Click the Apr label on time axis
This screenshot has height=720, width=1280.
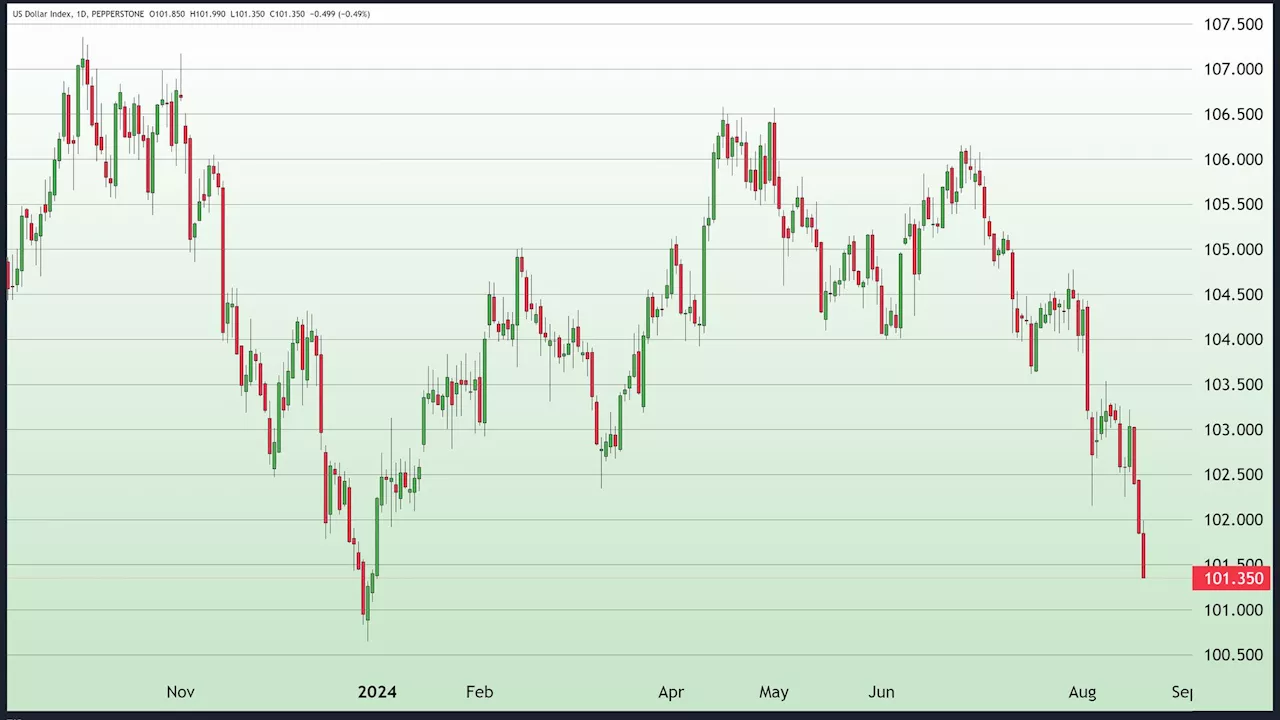coord(671,691)
